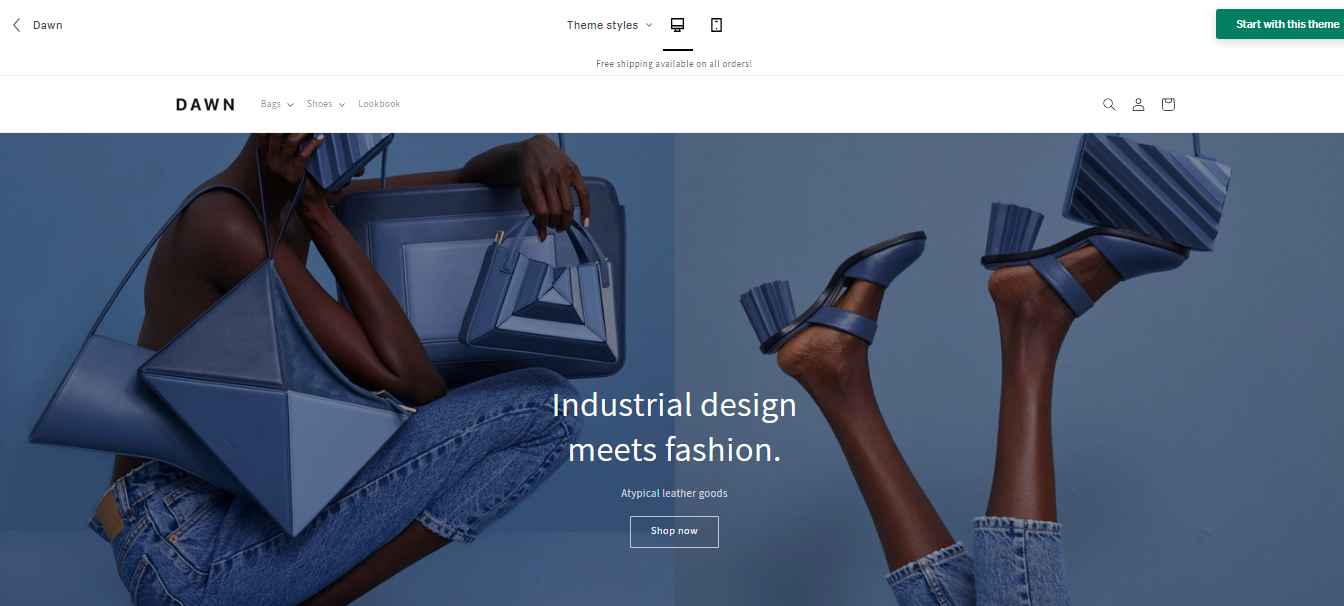Screen dimensions: 1344x606
Task: Open the account login person icon
Action: [x=1138, y=104]
